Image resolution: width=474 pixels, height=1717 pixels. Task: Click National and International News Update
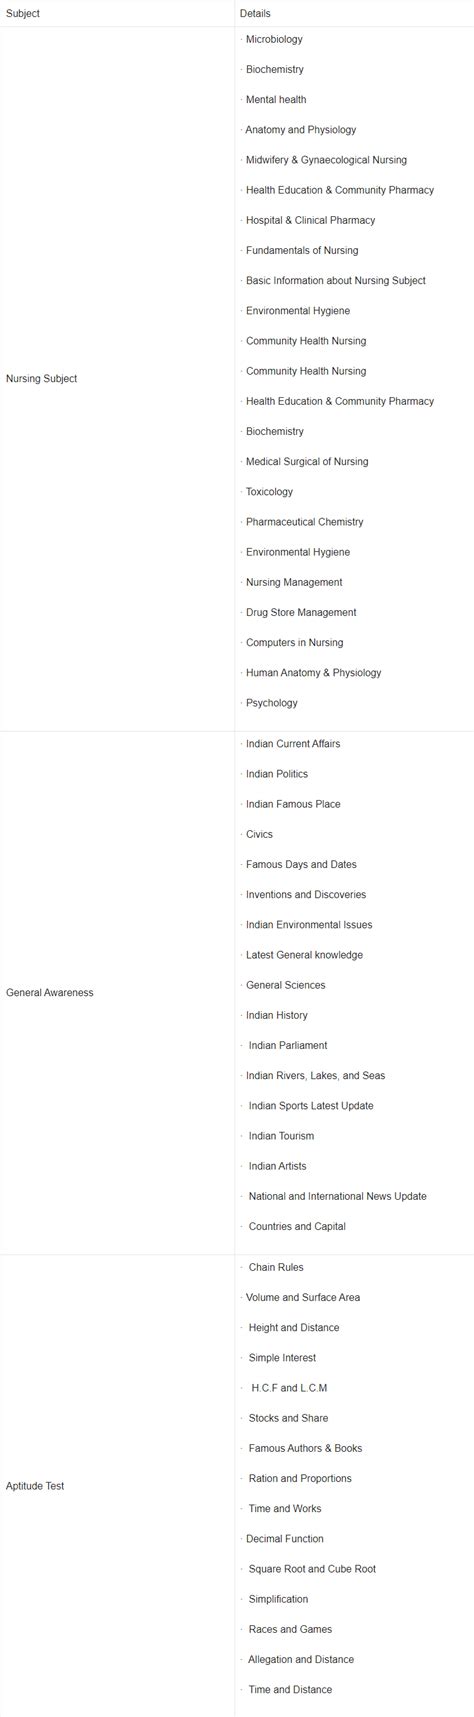(x=337, y=1196)
